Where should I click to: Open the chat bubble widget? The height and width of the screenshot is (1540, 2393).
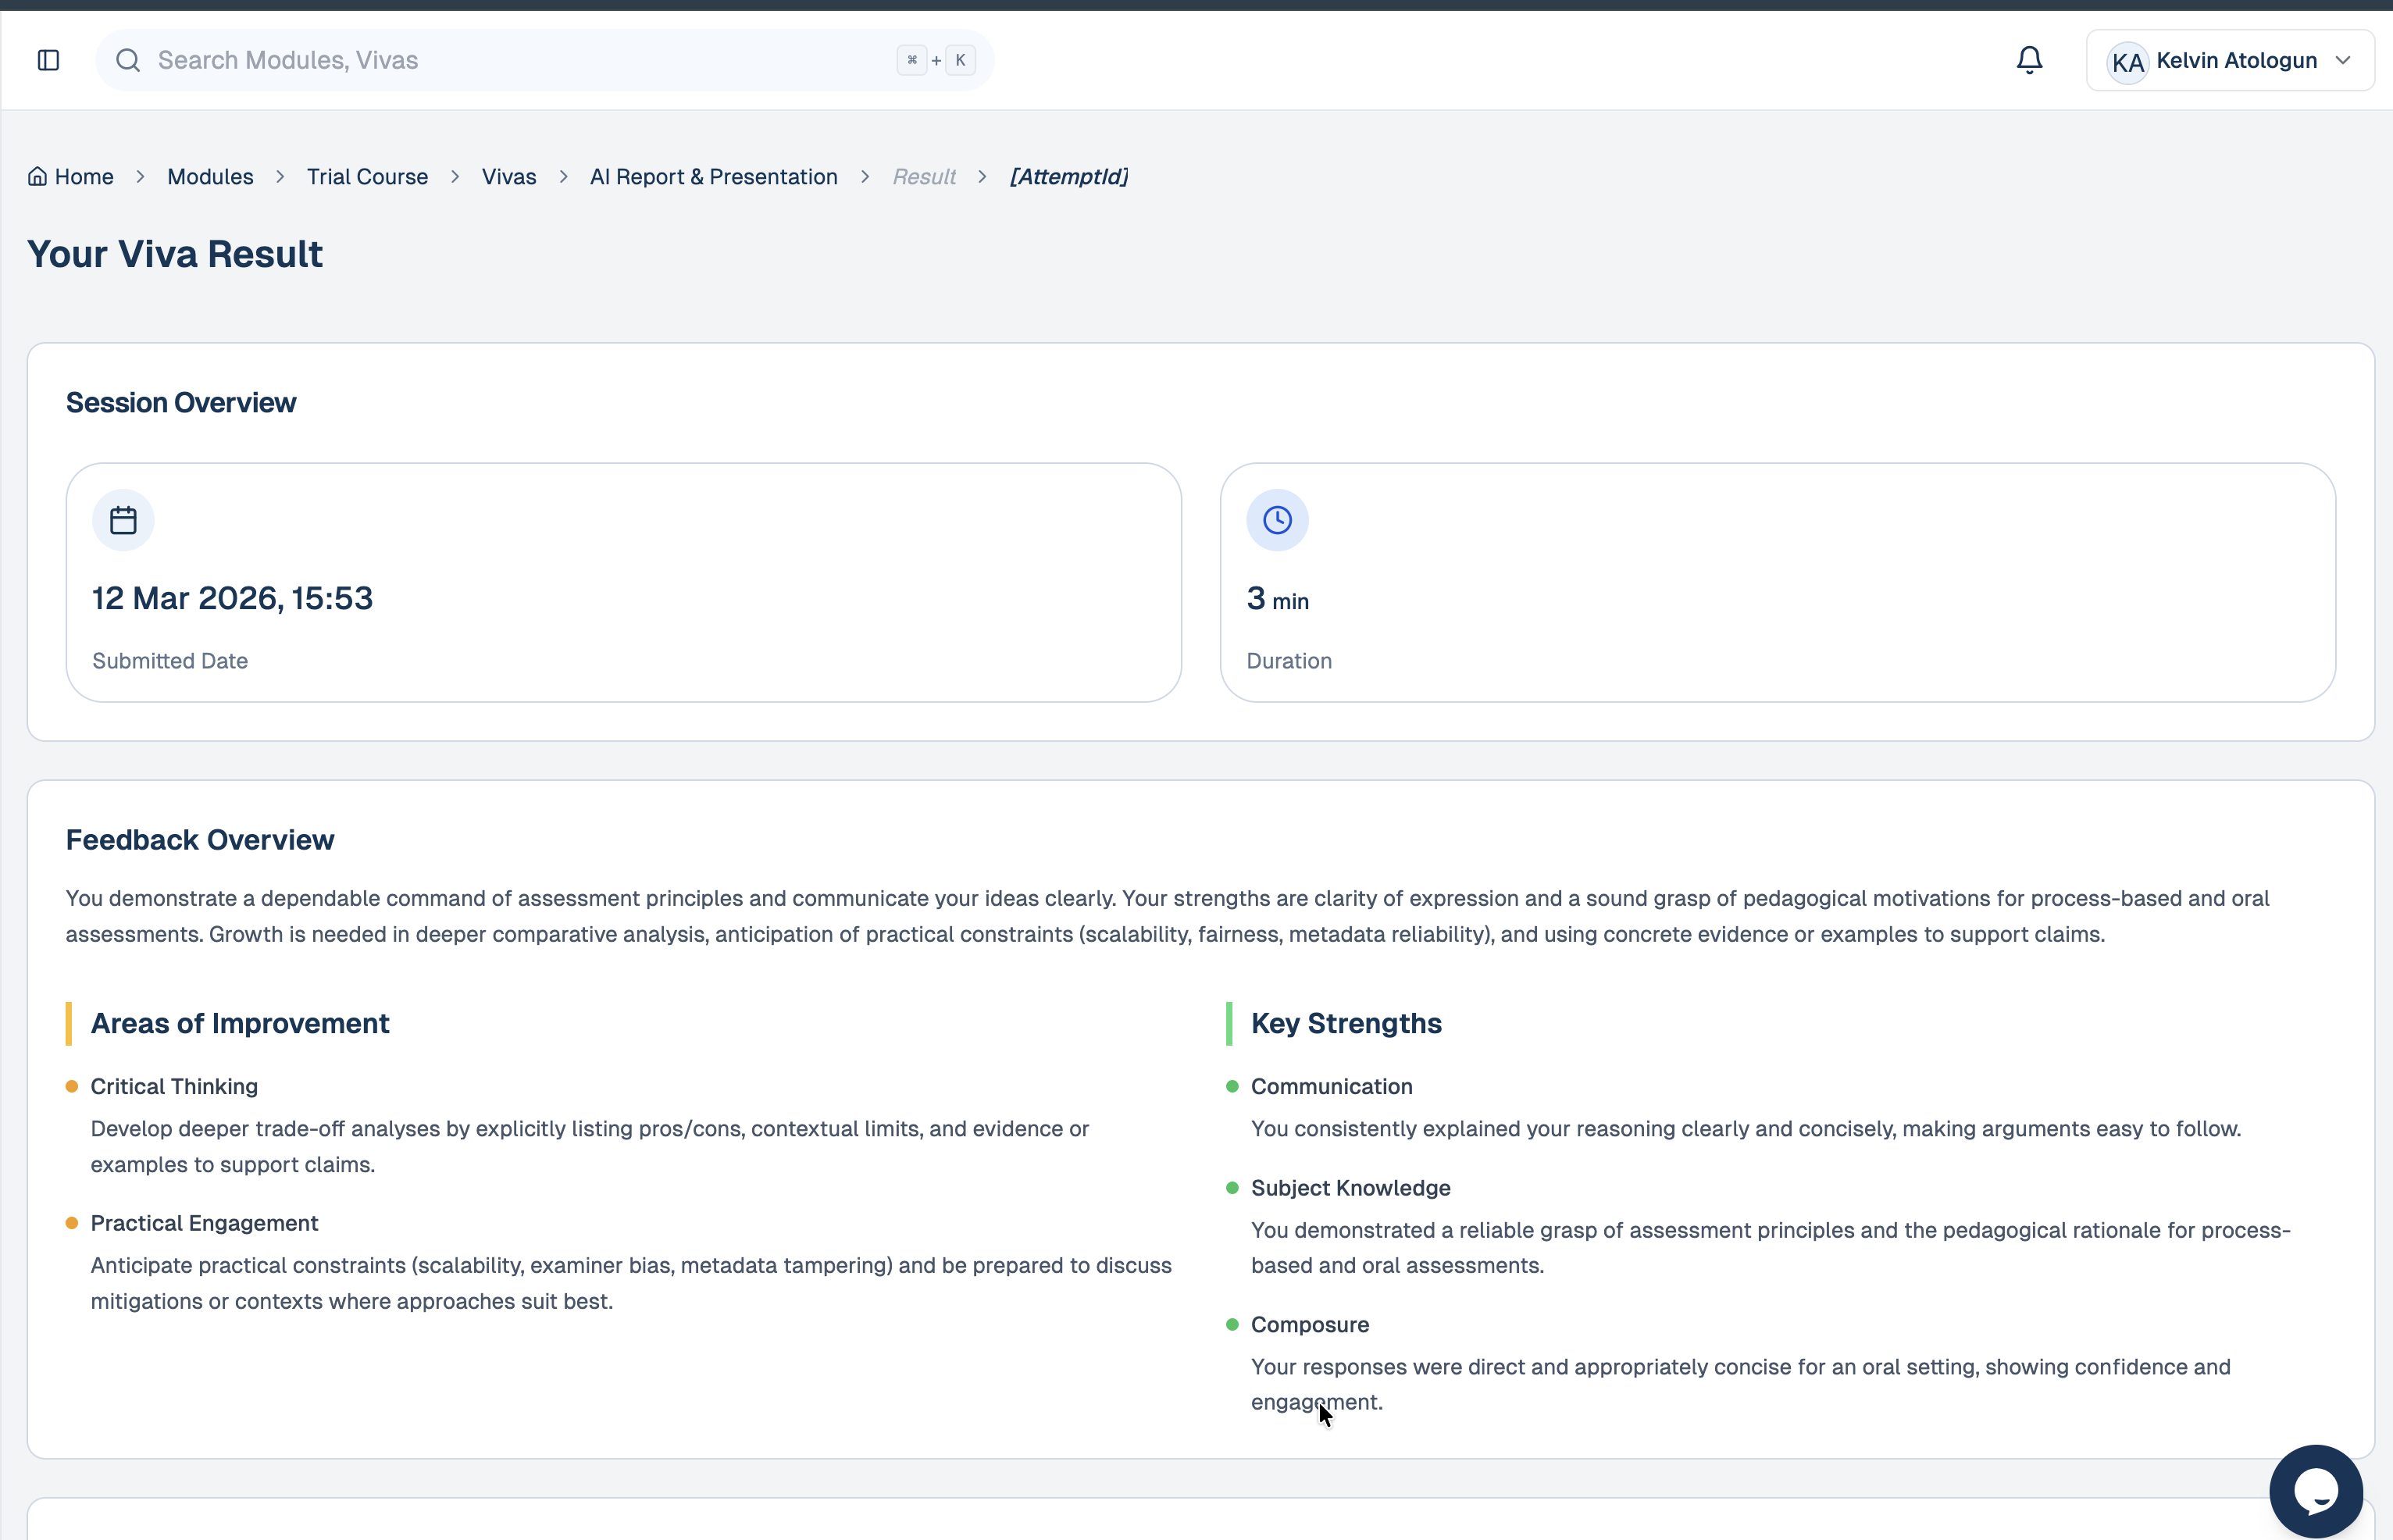(x=2315, y=1491)
